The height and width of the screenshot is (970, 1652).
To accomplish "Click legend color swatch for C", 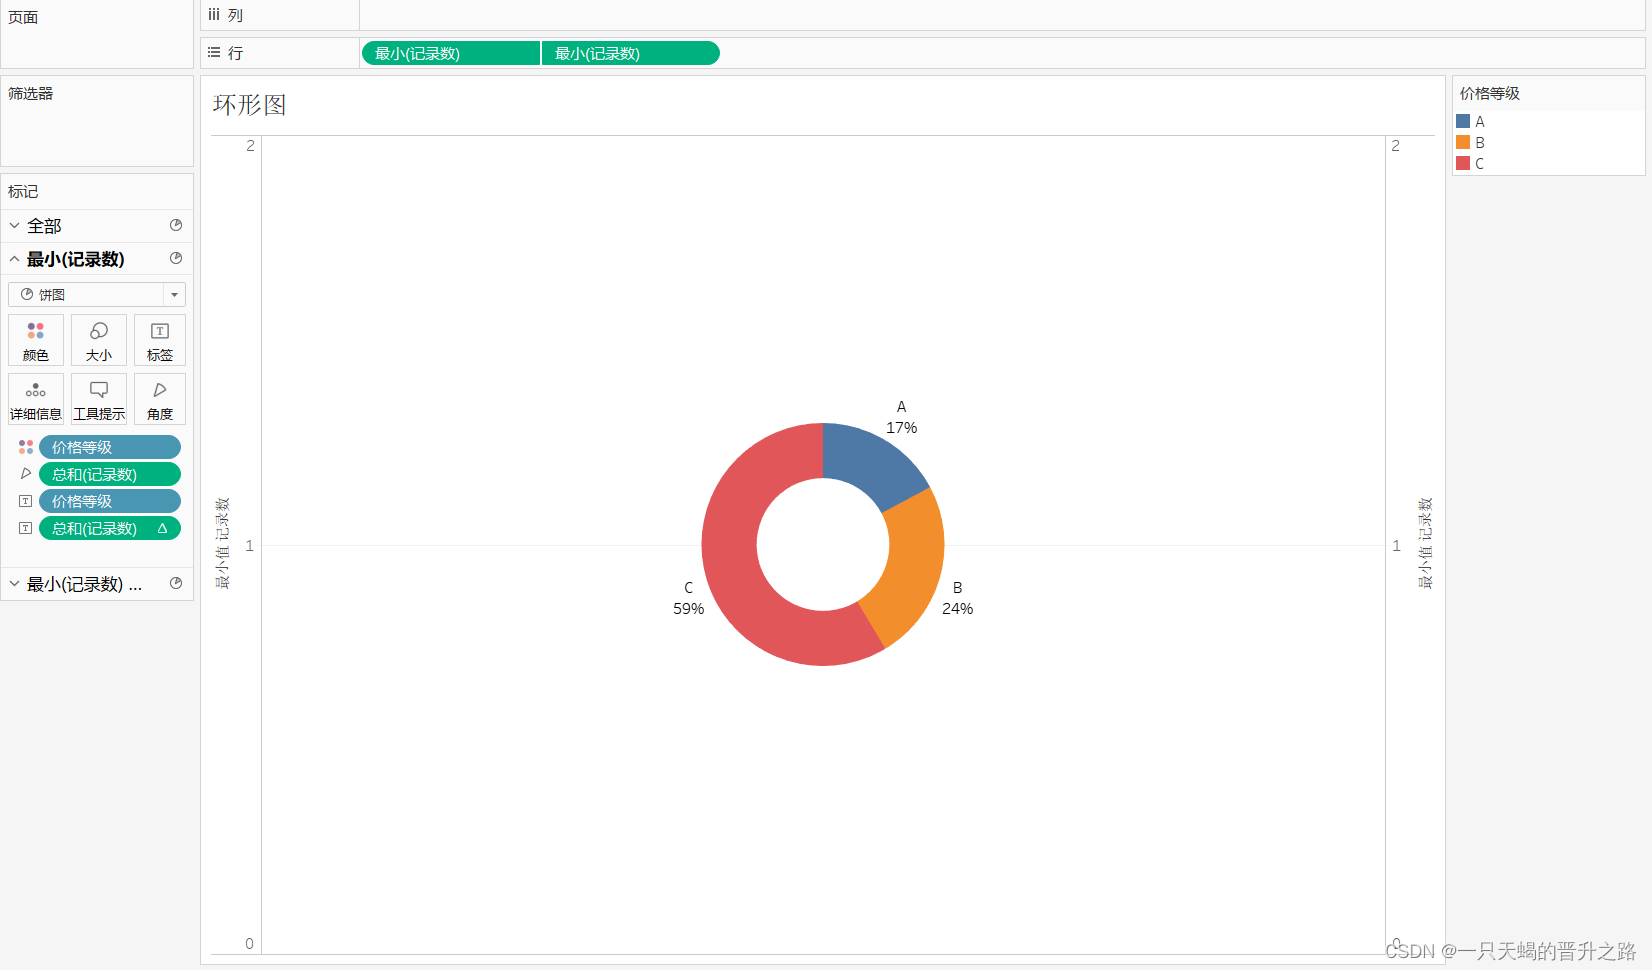I will click(x=1463, y=163).
